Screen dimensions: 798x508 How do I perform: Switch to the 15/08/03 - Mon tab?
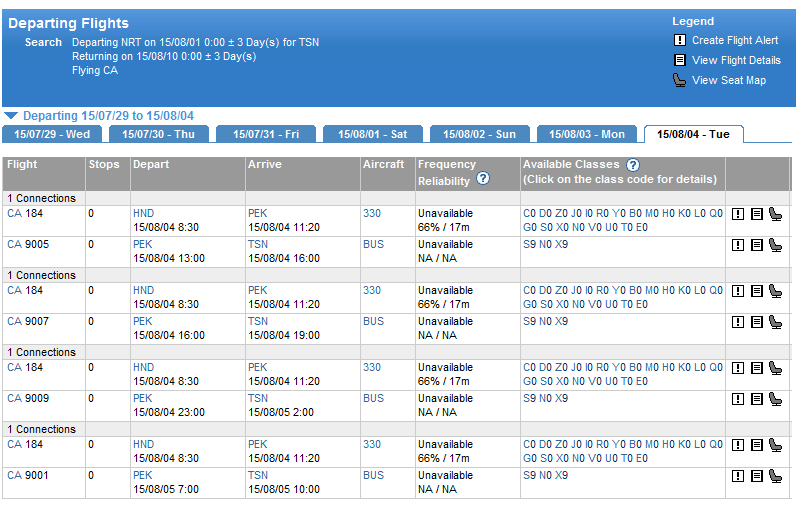pyautogui.click(x=586, y=134)
